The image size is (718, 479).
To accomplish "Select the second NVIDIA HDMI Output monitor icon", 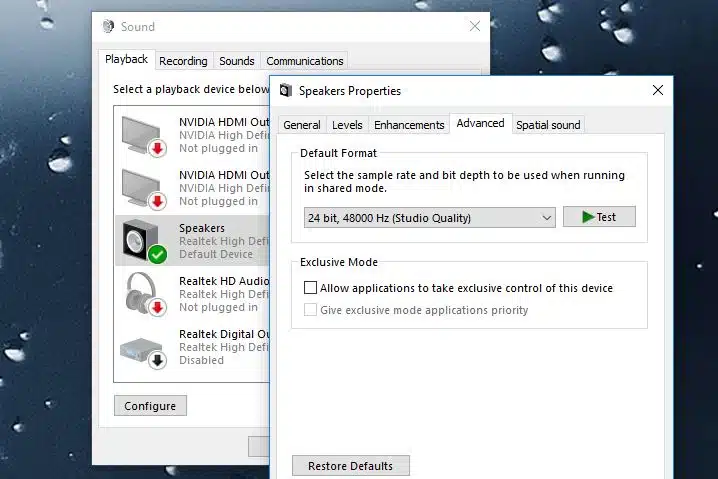I will [143, 189].
